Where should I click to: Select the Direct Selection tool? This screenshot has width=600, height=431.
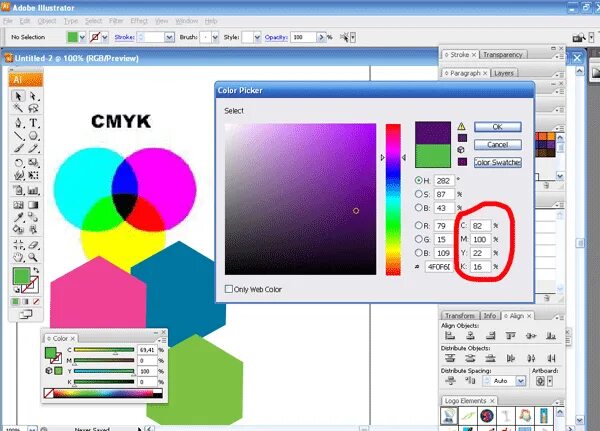[33, 96]
